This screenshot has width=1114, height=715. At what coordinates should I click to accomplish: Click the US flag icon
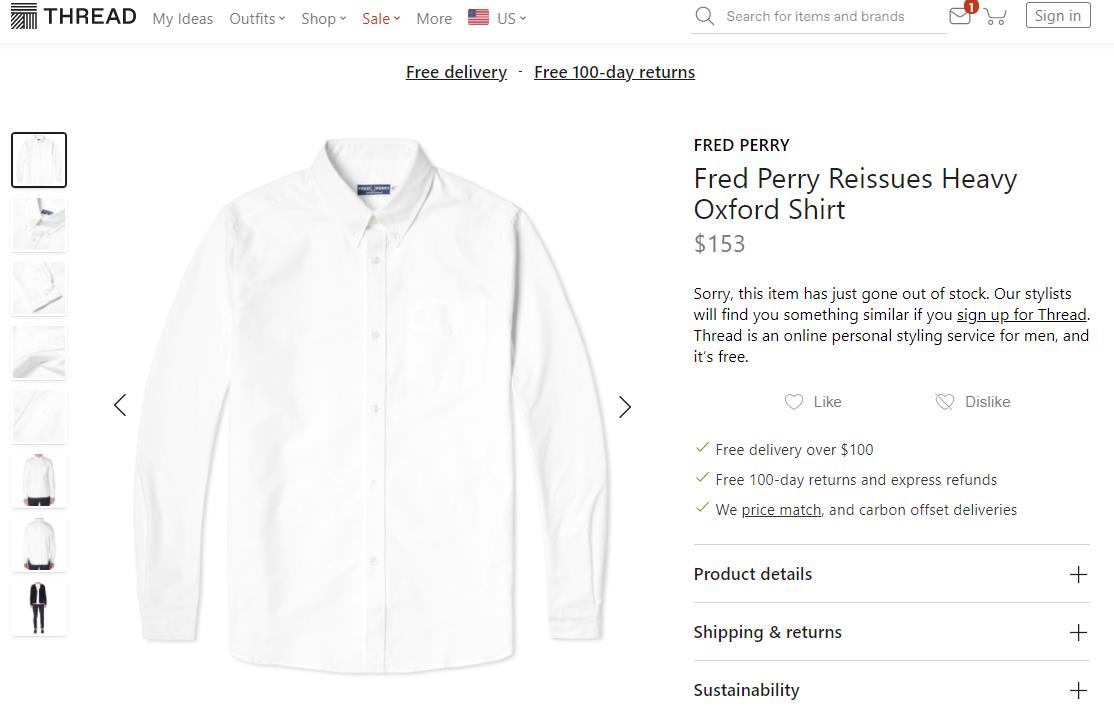(478, 17)
